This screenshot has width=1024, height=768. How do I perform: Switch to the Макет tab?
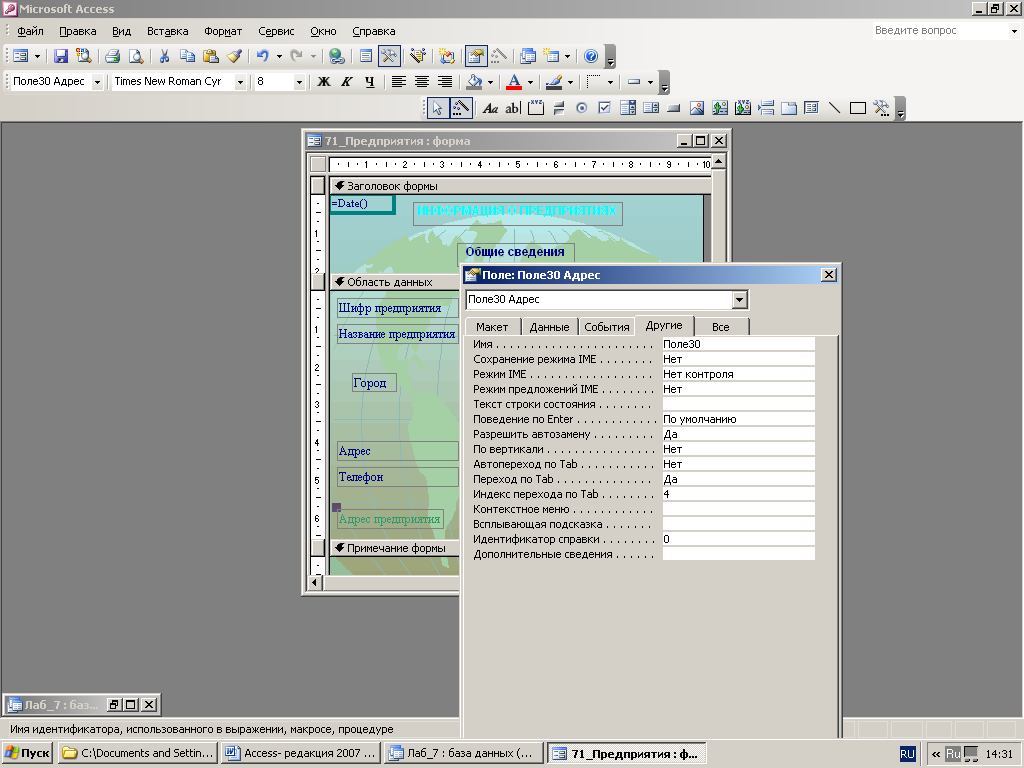(492, 327)
